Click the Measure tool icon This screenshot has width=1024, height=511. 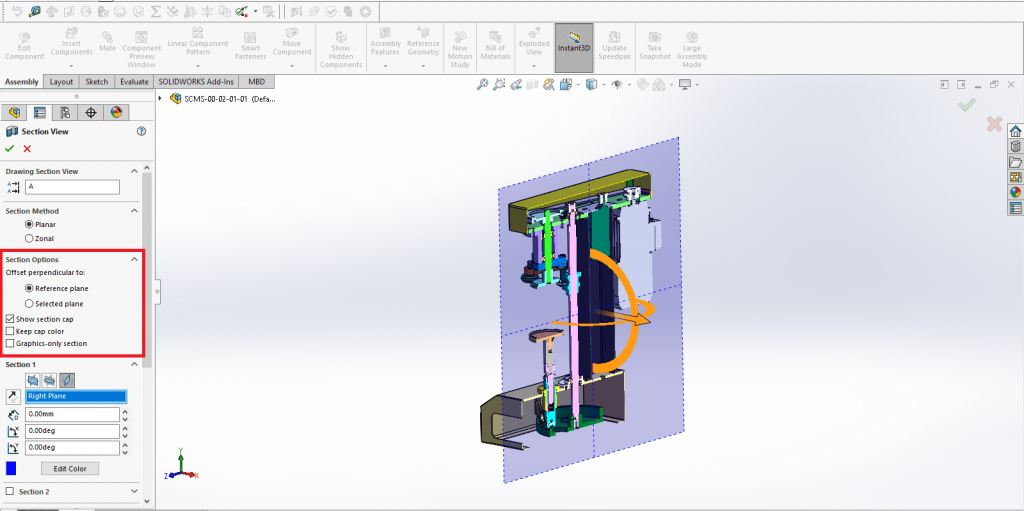click(34, 11)
